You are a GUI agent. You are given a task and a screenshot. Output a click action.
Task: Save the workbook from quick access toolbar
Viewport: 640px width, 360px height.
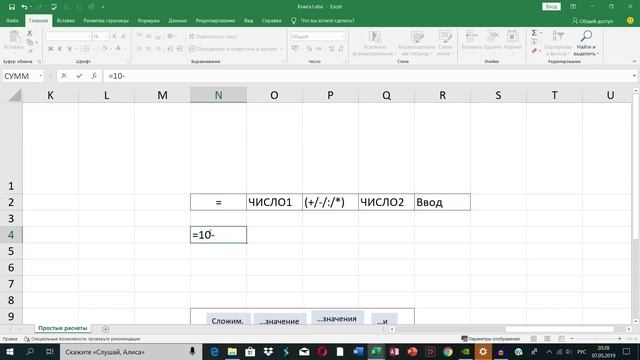[12, 7]
